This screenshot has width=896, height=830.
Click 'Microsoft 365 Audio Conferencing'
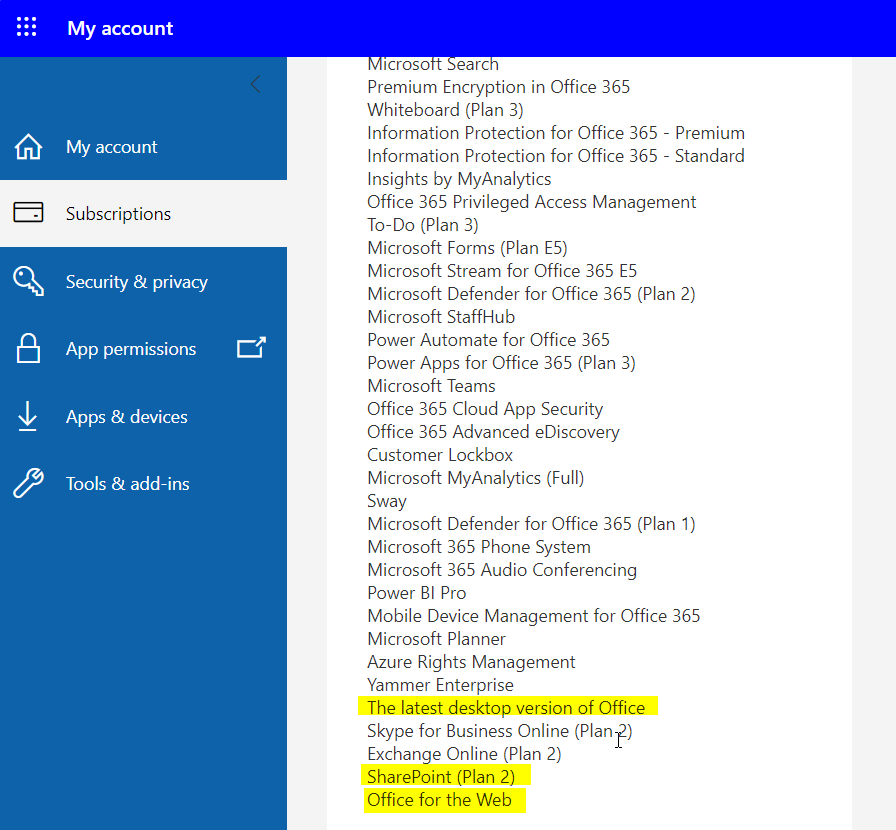pos(502,569)
